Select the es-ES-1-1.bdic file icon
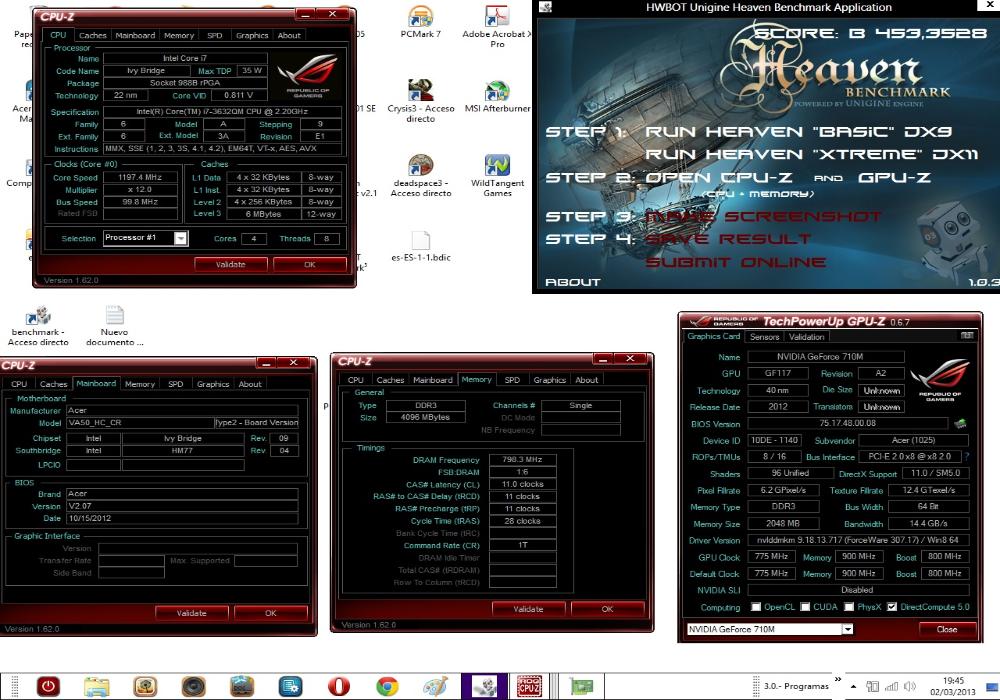Screen dimensions: 1000x700 420,246
